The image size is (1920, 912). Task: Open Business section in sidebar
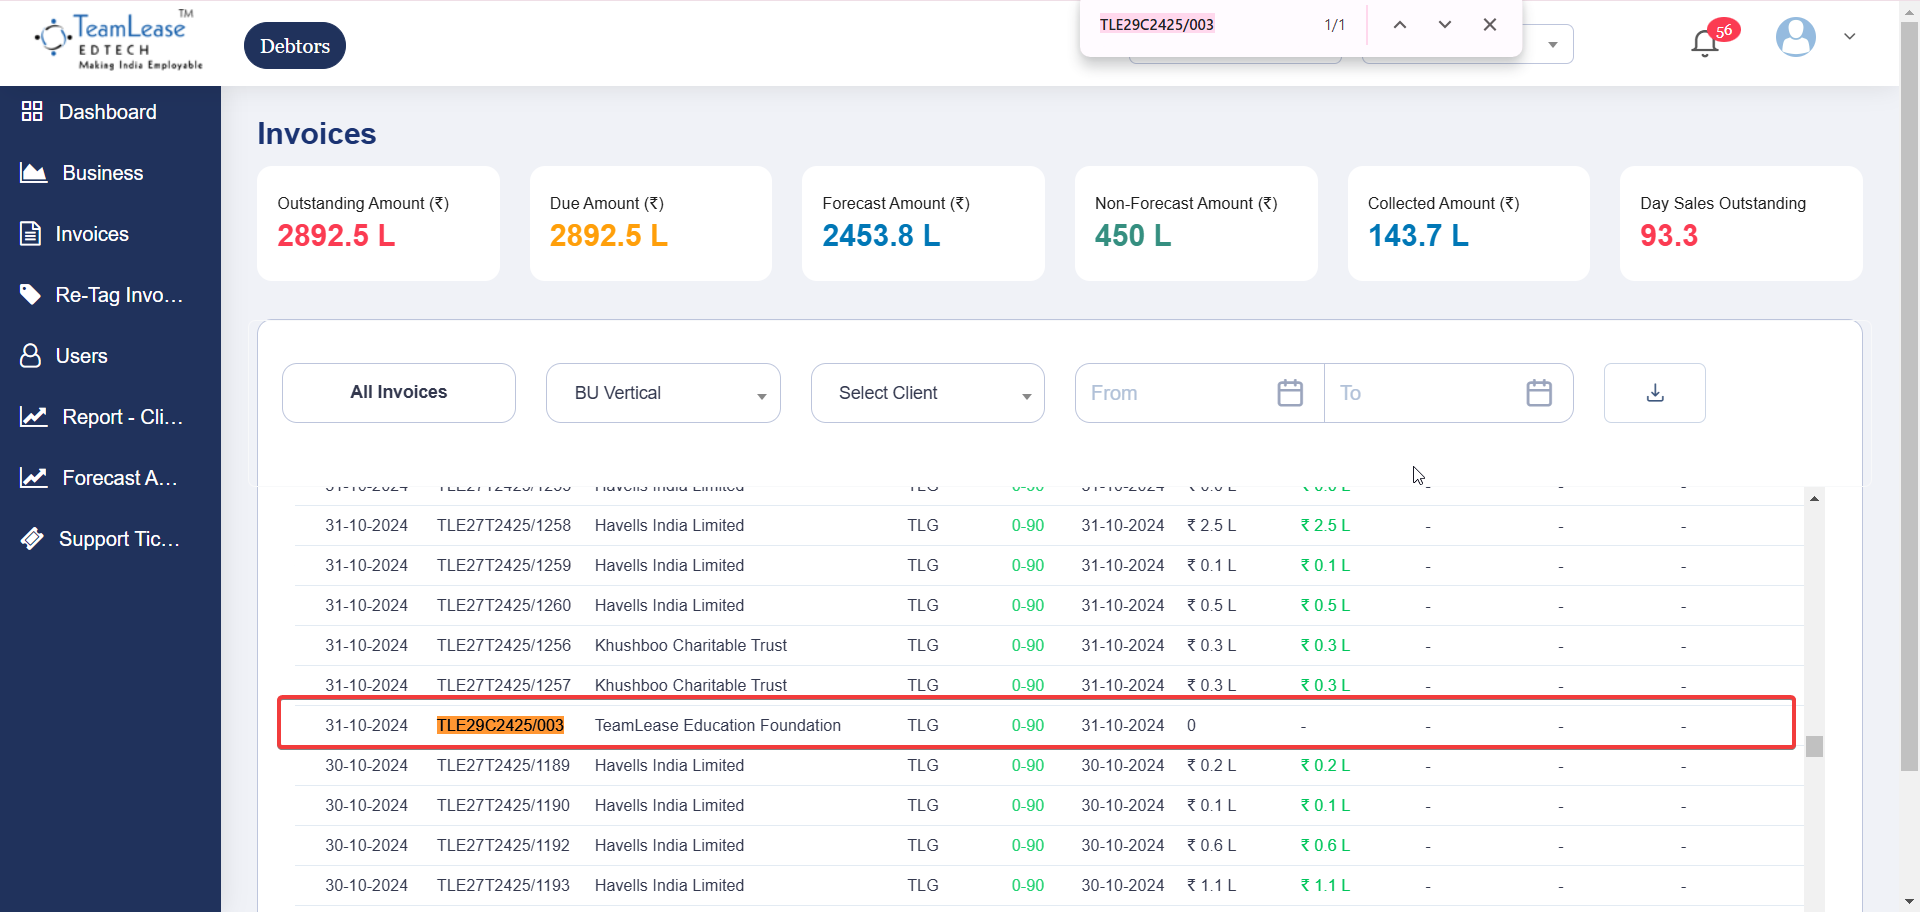pyautogui.click(x=102, y=173)
